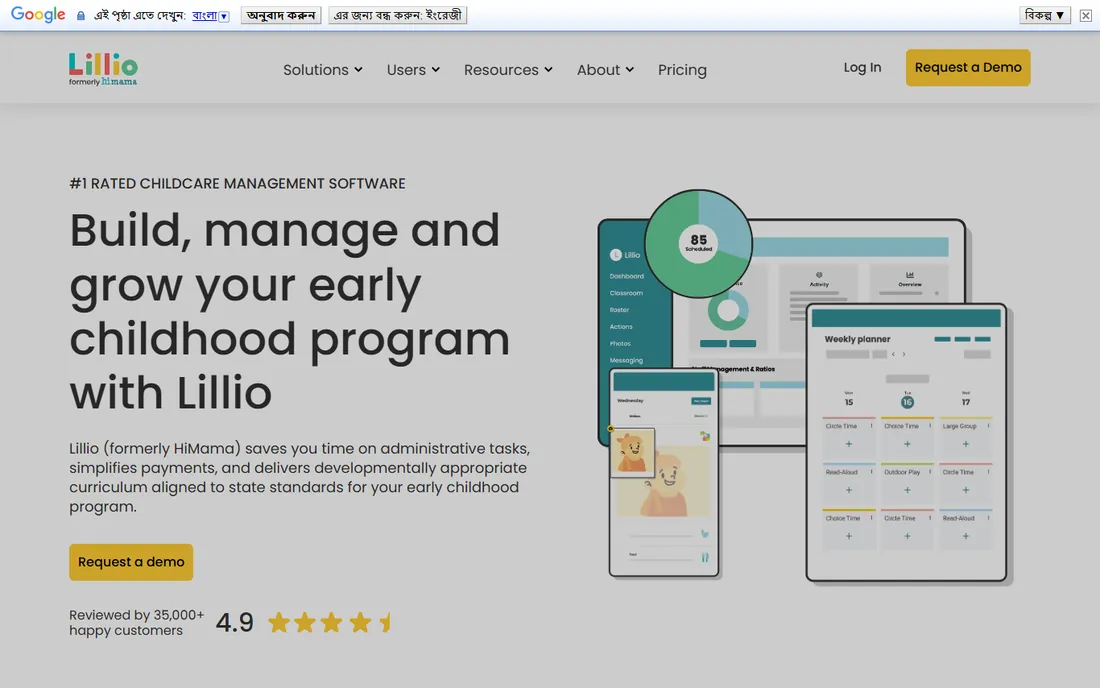The image size is (1100, 688).
Task: Click Request a Demo in header
Action: point(968,67)
